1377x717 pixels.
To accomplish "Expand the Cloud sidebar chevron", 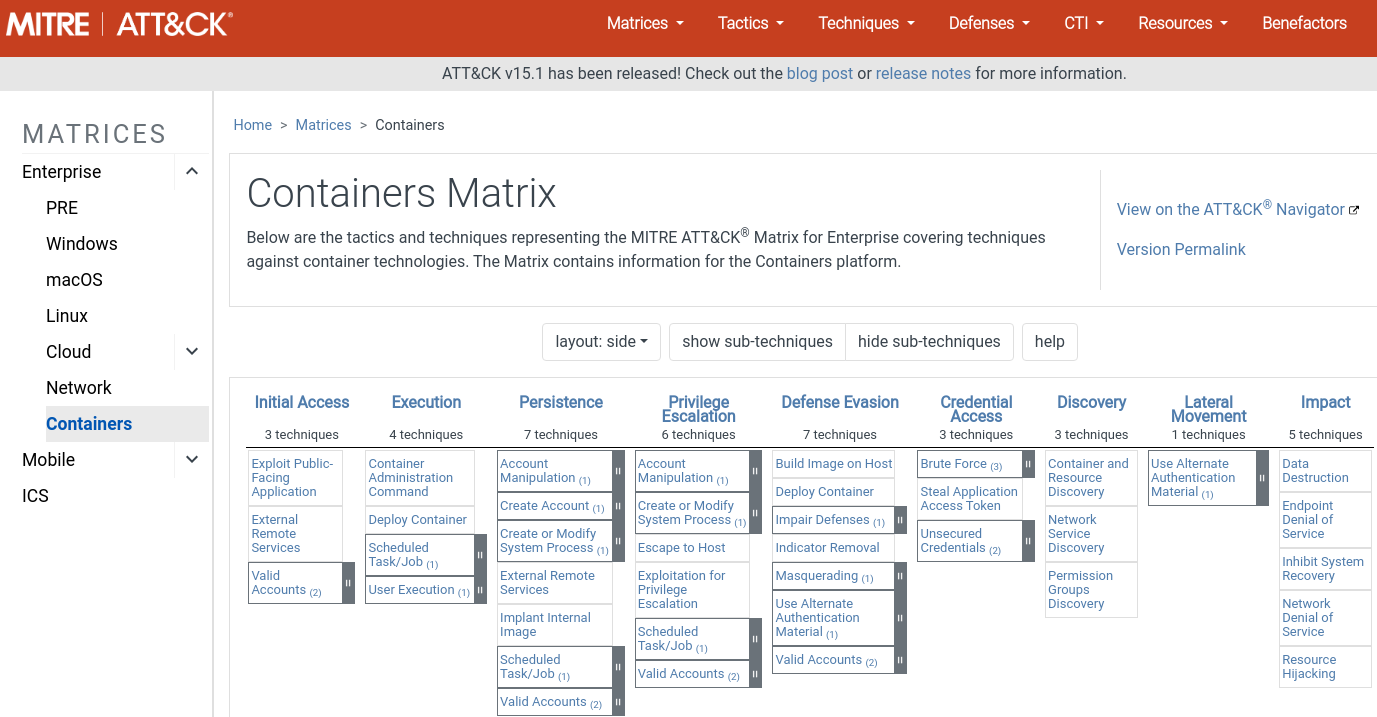I will (192, 352).
